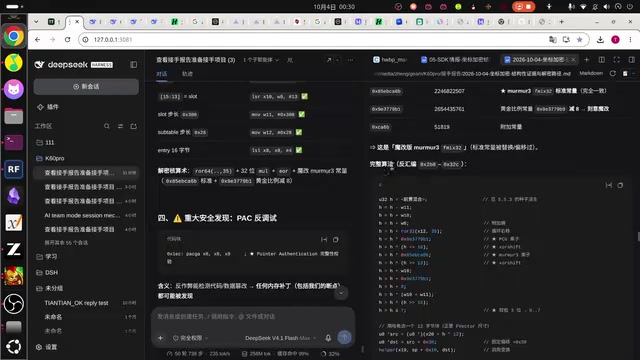The image size is (640, 360).
Task: Open the hwbp_mo file tab
Action: 390,60
